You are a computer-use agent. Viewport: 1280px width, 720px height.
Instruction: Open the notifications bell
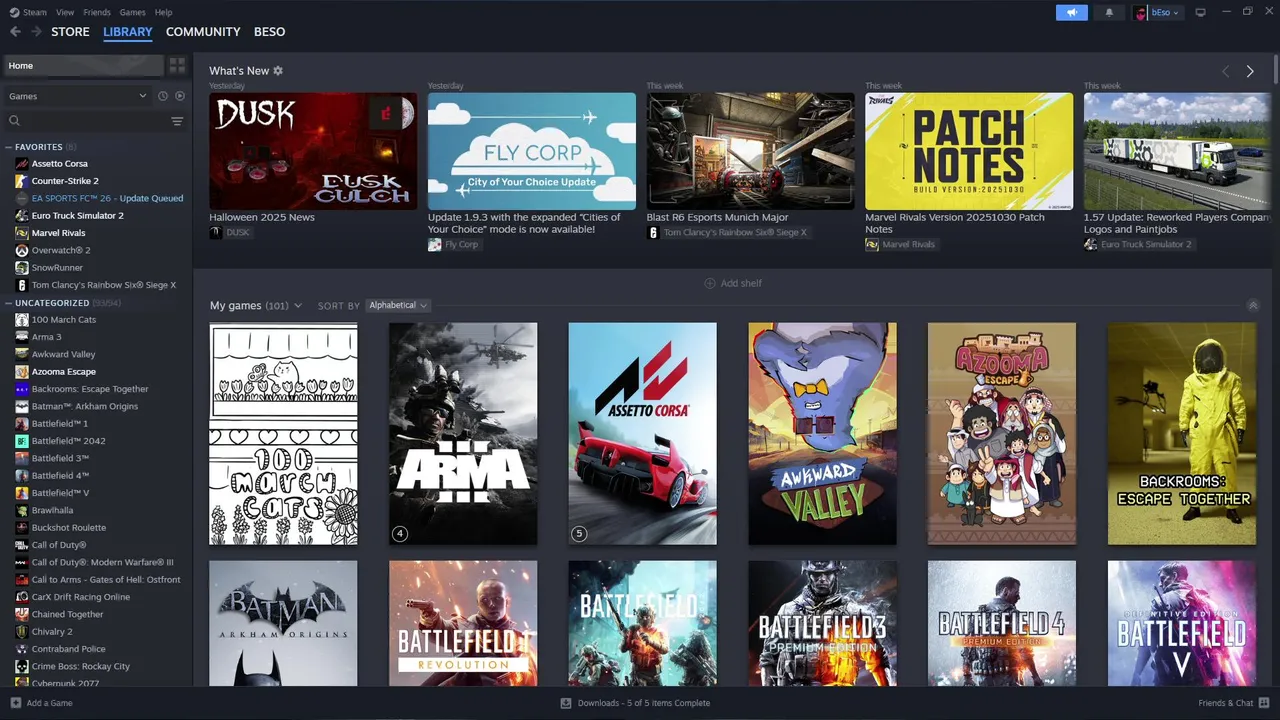click(1109, 12)
